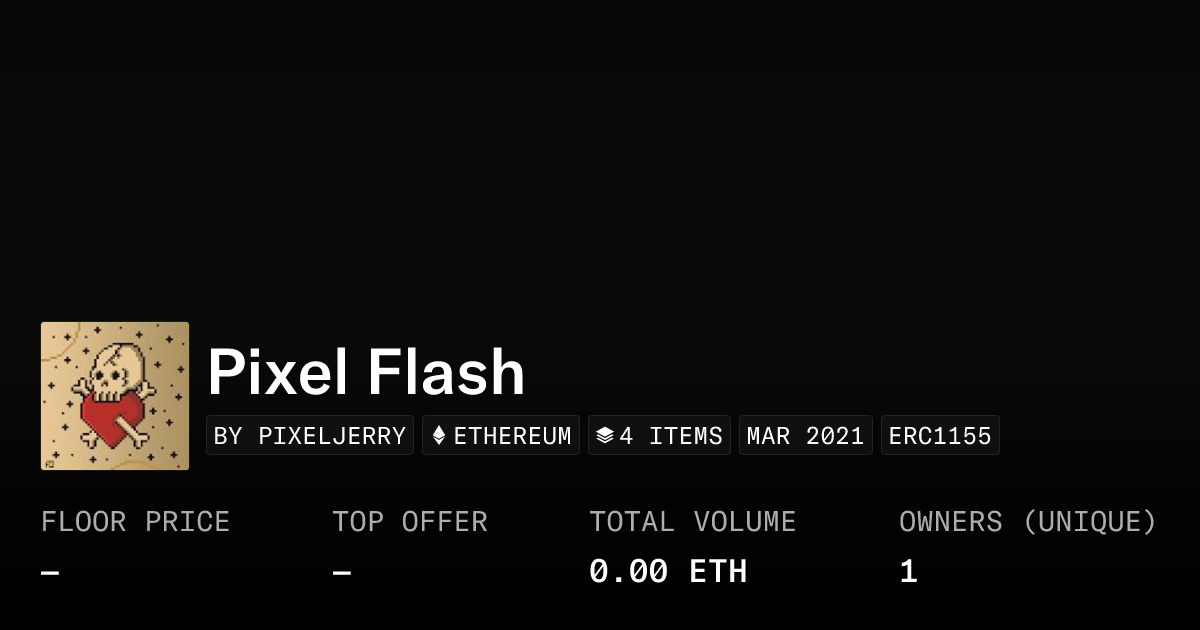
Task: Click the TOP OFFER label
Action: tap(410, 522)
